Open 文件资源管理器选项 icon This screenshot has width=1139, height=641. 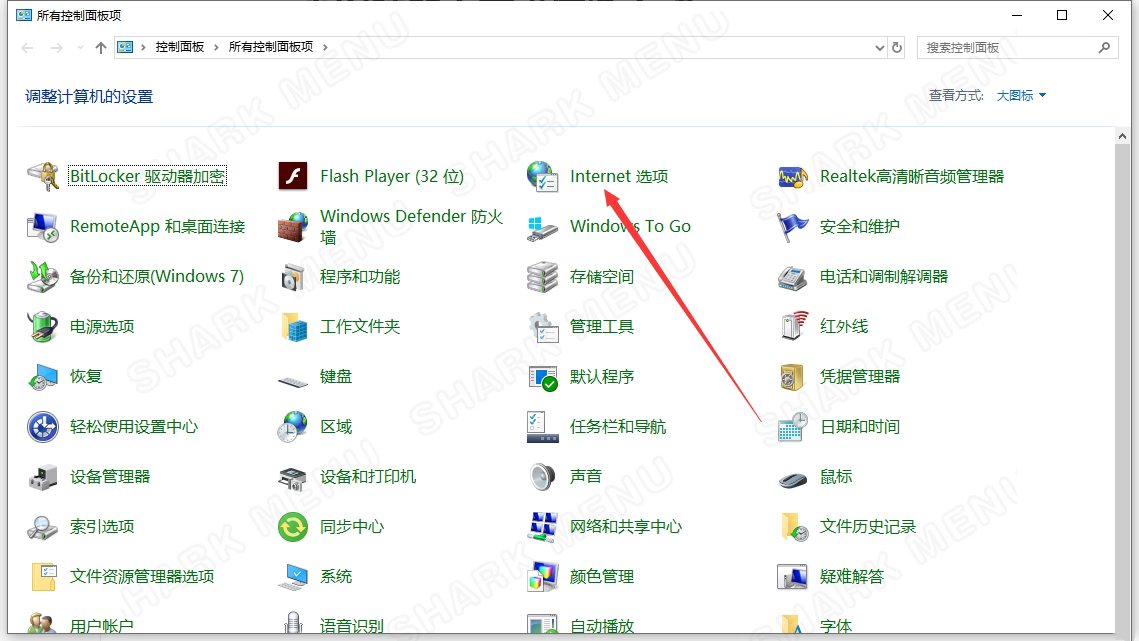click(43, 578)
